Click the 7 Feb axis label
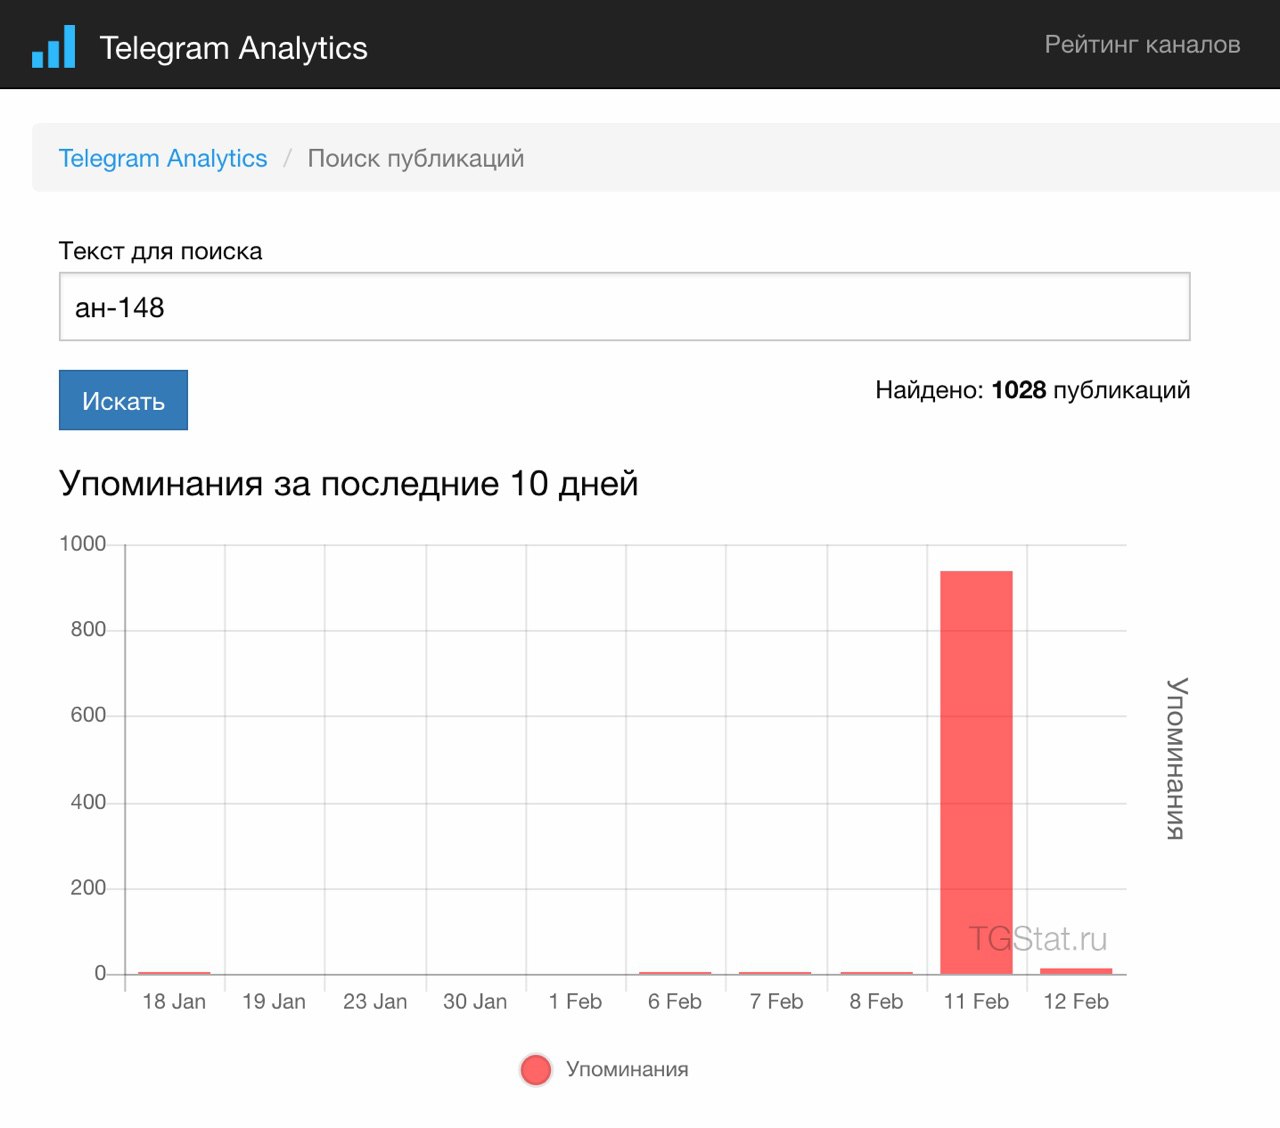The image size is (1280, 1128). 776,1002
